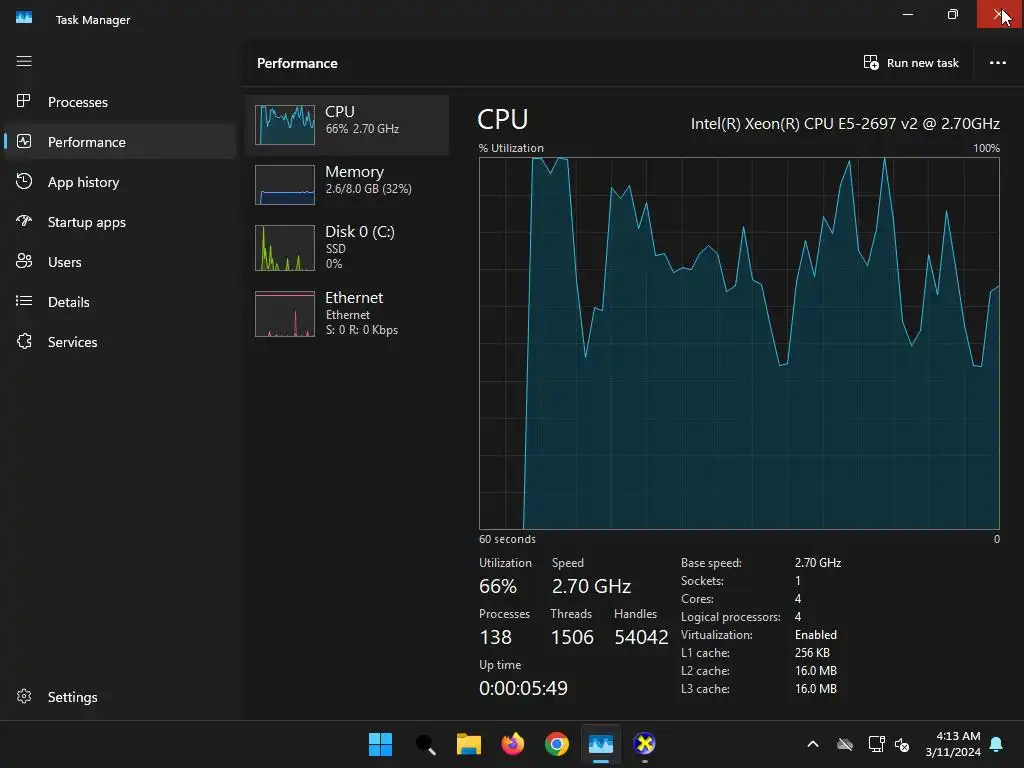
Task: Open the Services page
Action: click(x=120, y=342)
